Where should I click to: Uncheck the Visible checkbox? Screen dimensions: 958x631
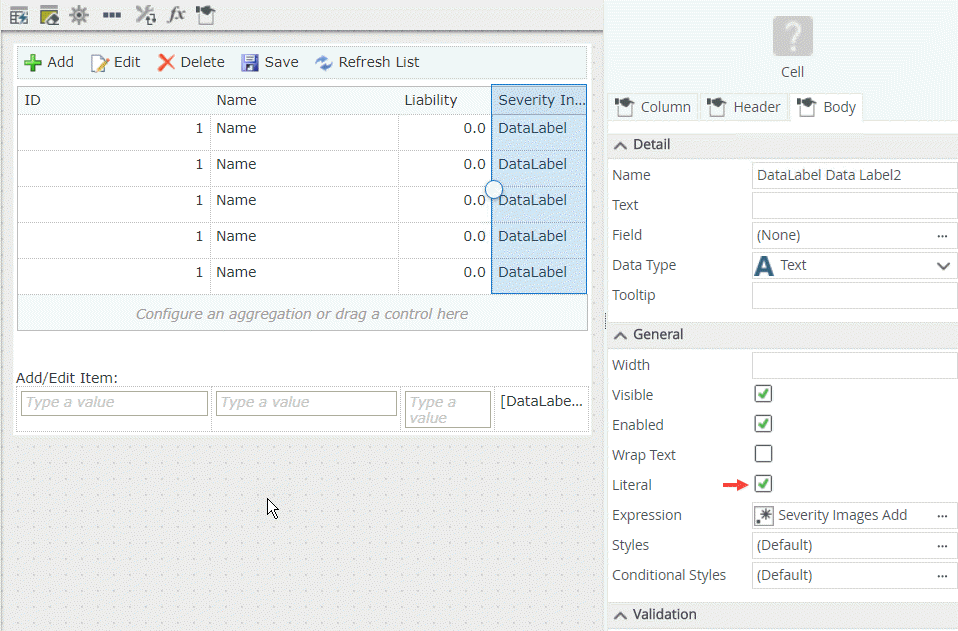point(763,395)
